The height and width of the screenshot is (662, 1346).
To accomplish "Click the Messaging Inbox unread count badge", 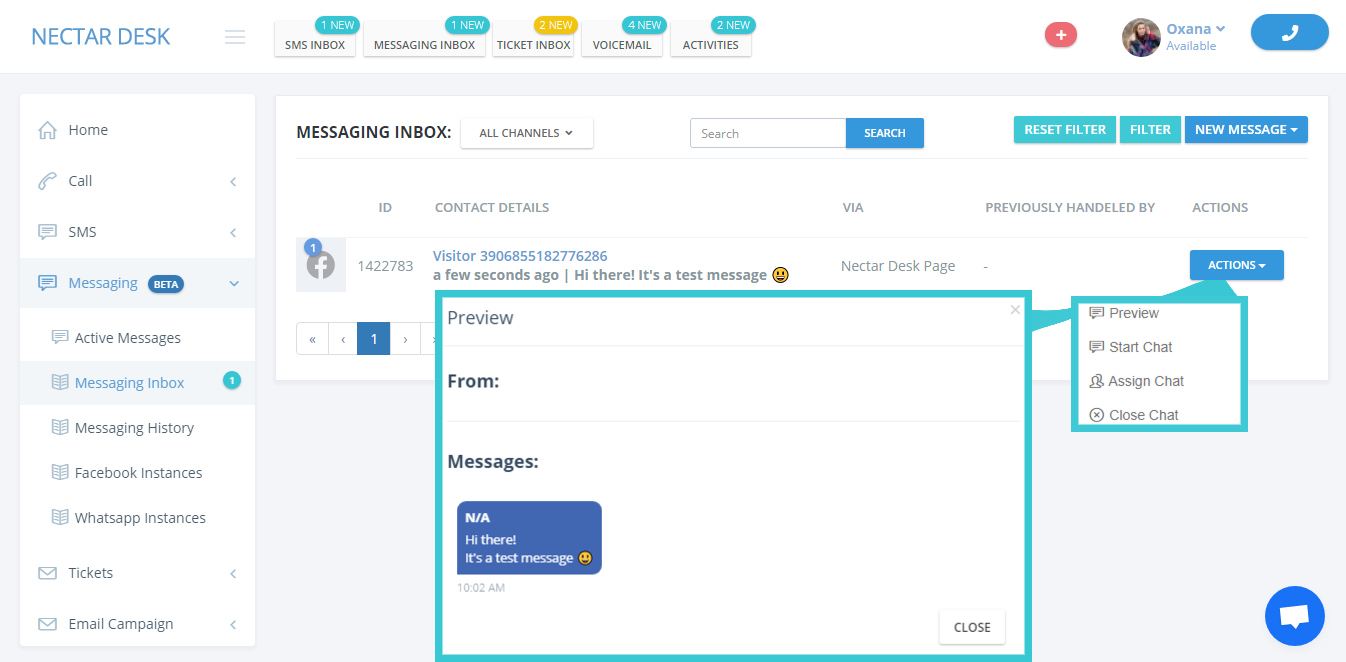I will pyautogui.click(x=232, y=380).
